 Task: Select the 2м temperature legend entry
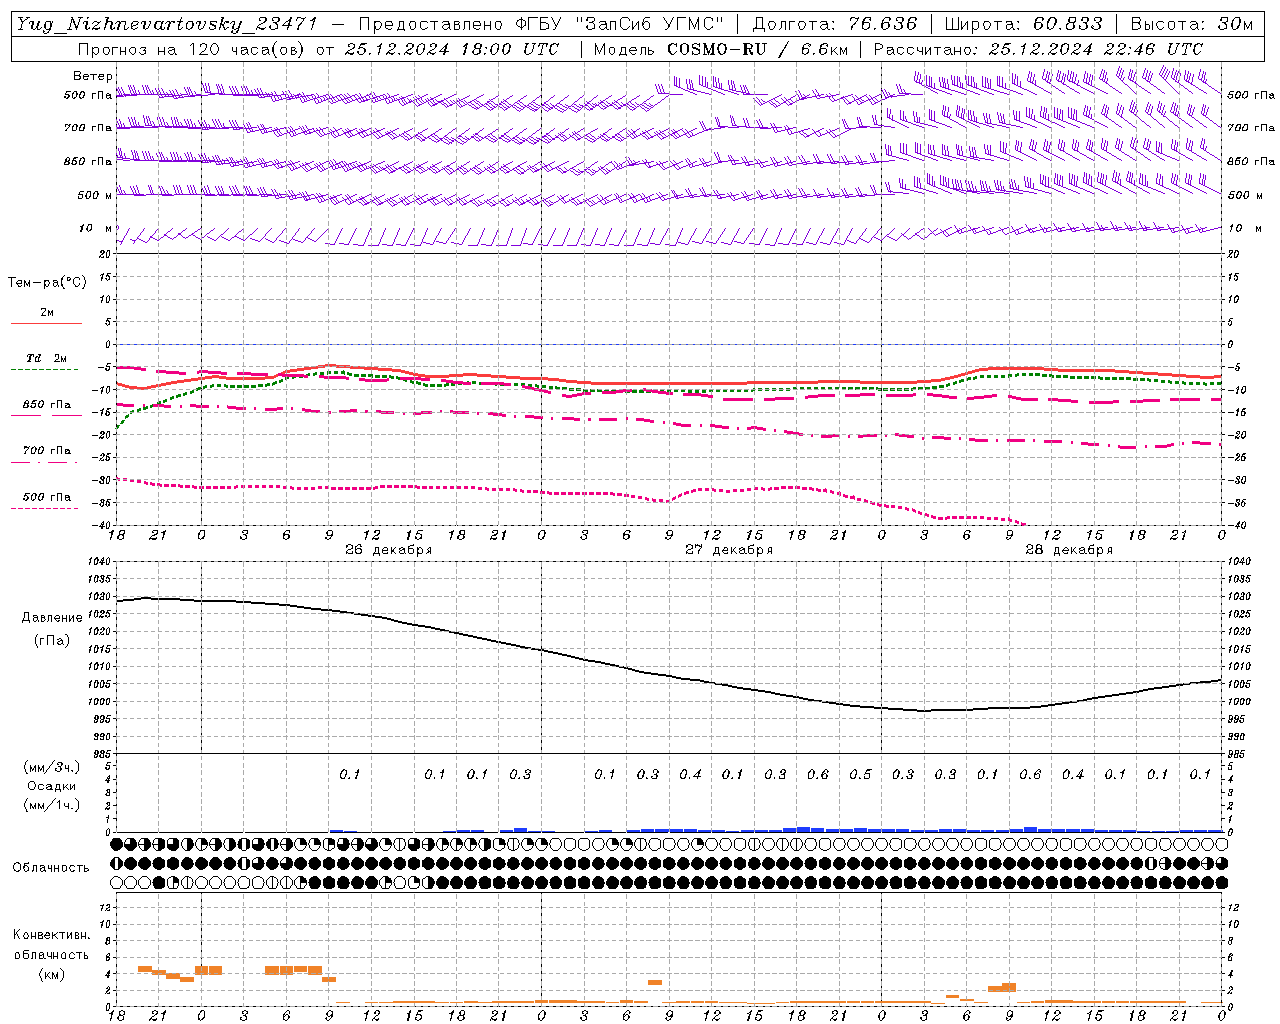[47, 312]
